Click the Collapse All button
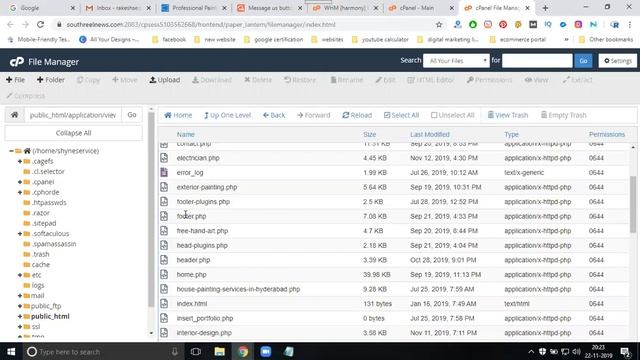Screen dimensions: 640x360 tap(73, 133)
